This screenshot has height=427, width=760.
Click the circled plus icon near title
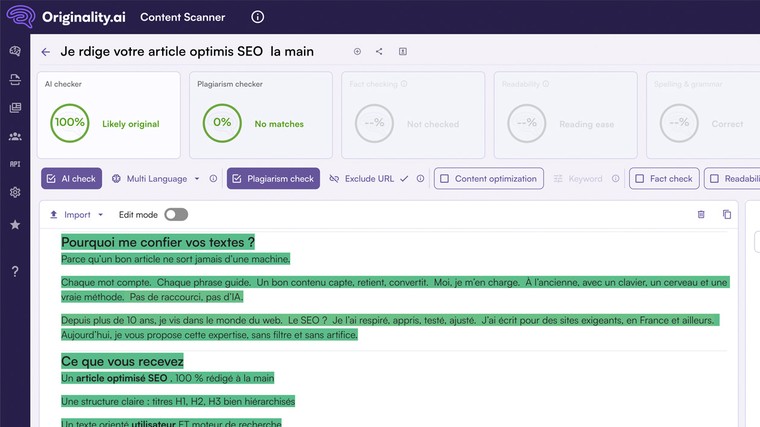coord(357,51)
